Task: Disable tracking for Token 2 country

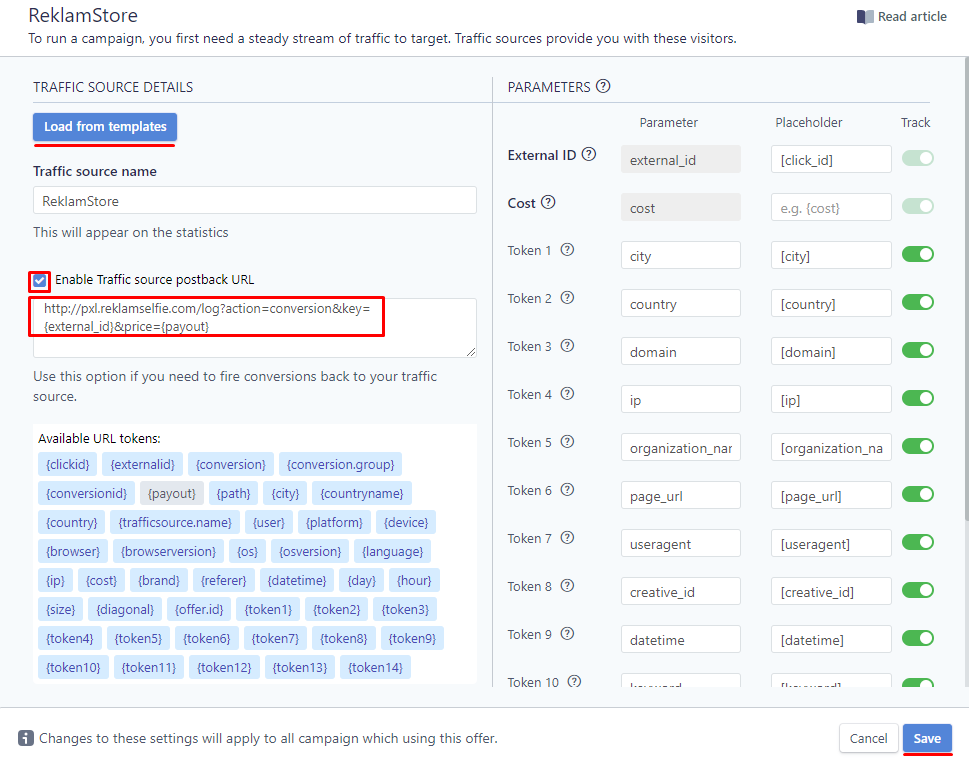Action: coord(917,302)
